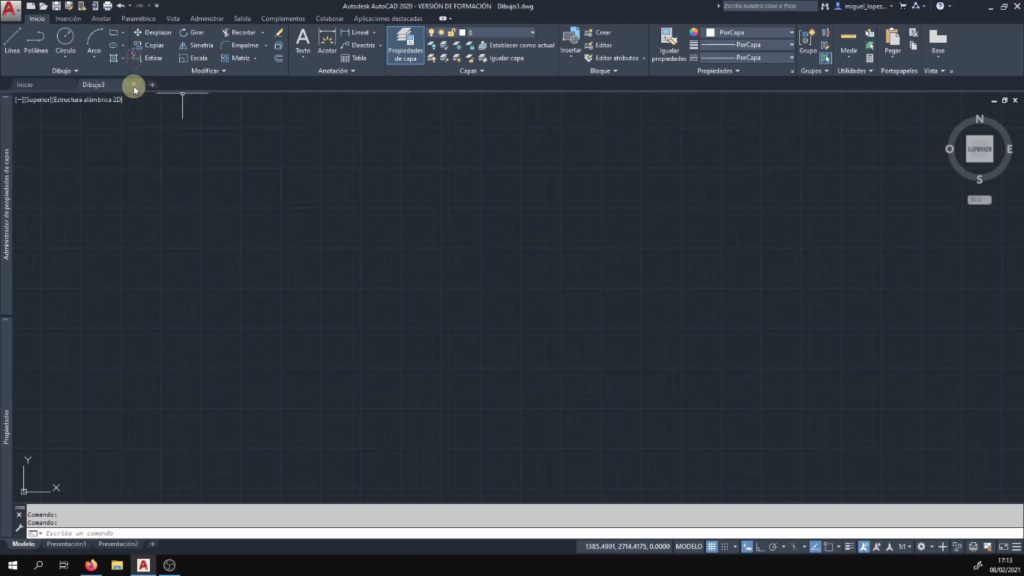The width and height of the screenshot is (1024, 576).
Task: Select the Polilínea tool
Action: [x=36, y=40]
